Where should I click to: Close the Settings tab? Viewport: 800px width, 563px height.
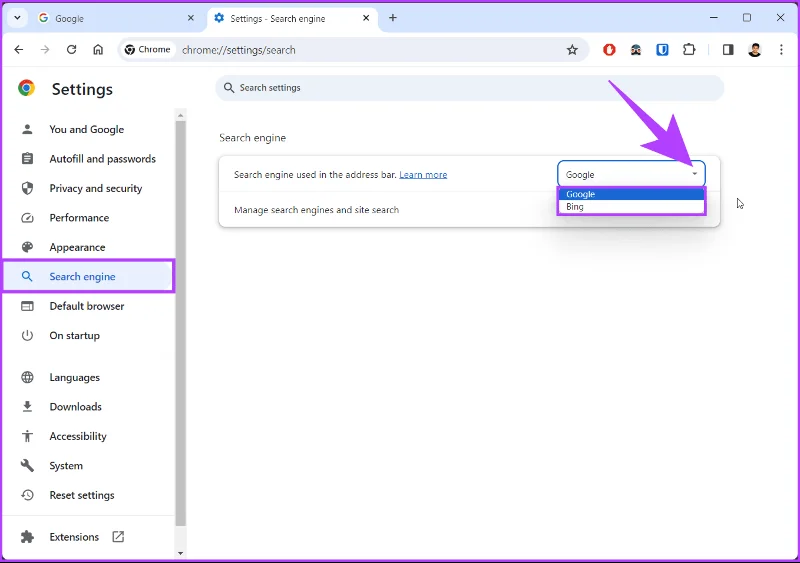tap(366, 18)
